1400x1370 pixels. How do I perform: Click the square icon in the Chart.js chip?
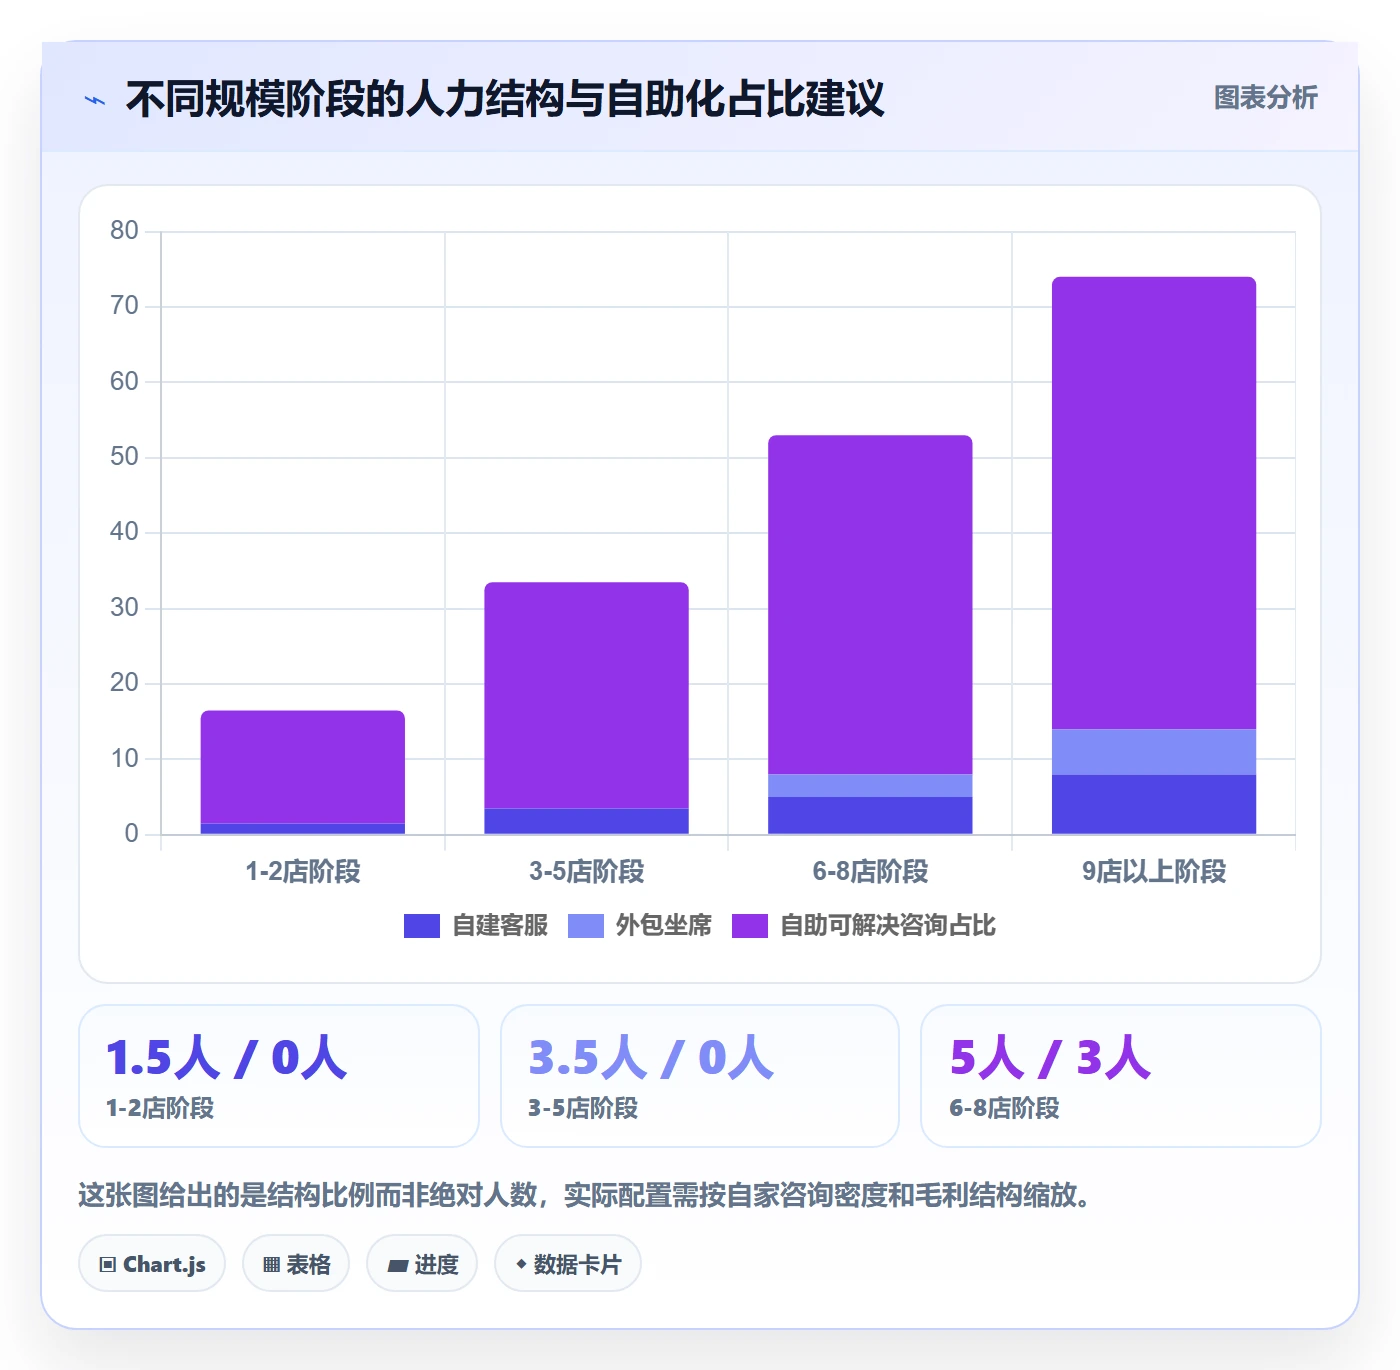pyautogui.click(x=108, y=1265)
